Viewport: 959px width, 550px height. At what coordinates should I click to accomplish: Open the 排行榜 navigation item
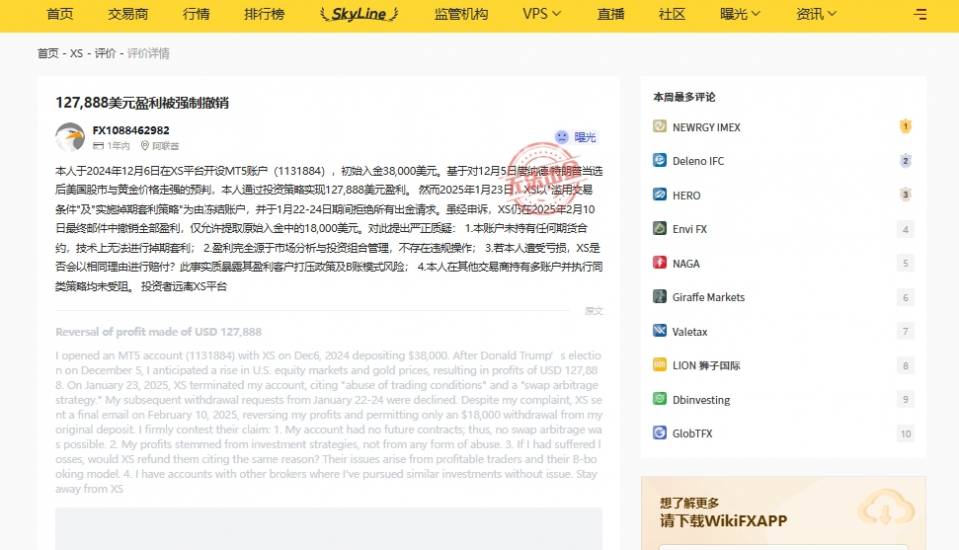(x=264, y=13)
